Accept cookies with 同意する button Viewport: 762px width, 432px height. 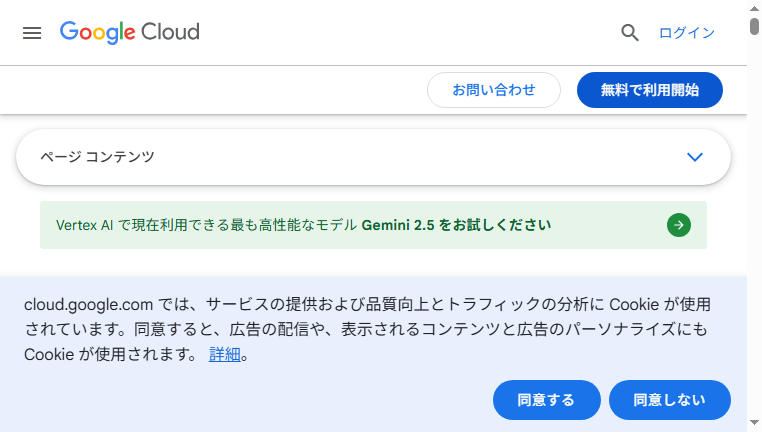click(x=547, y=400)
